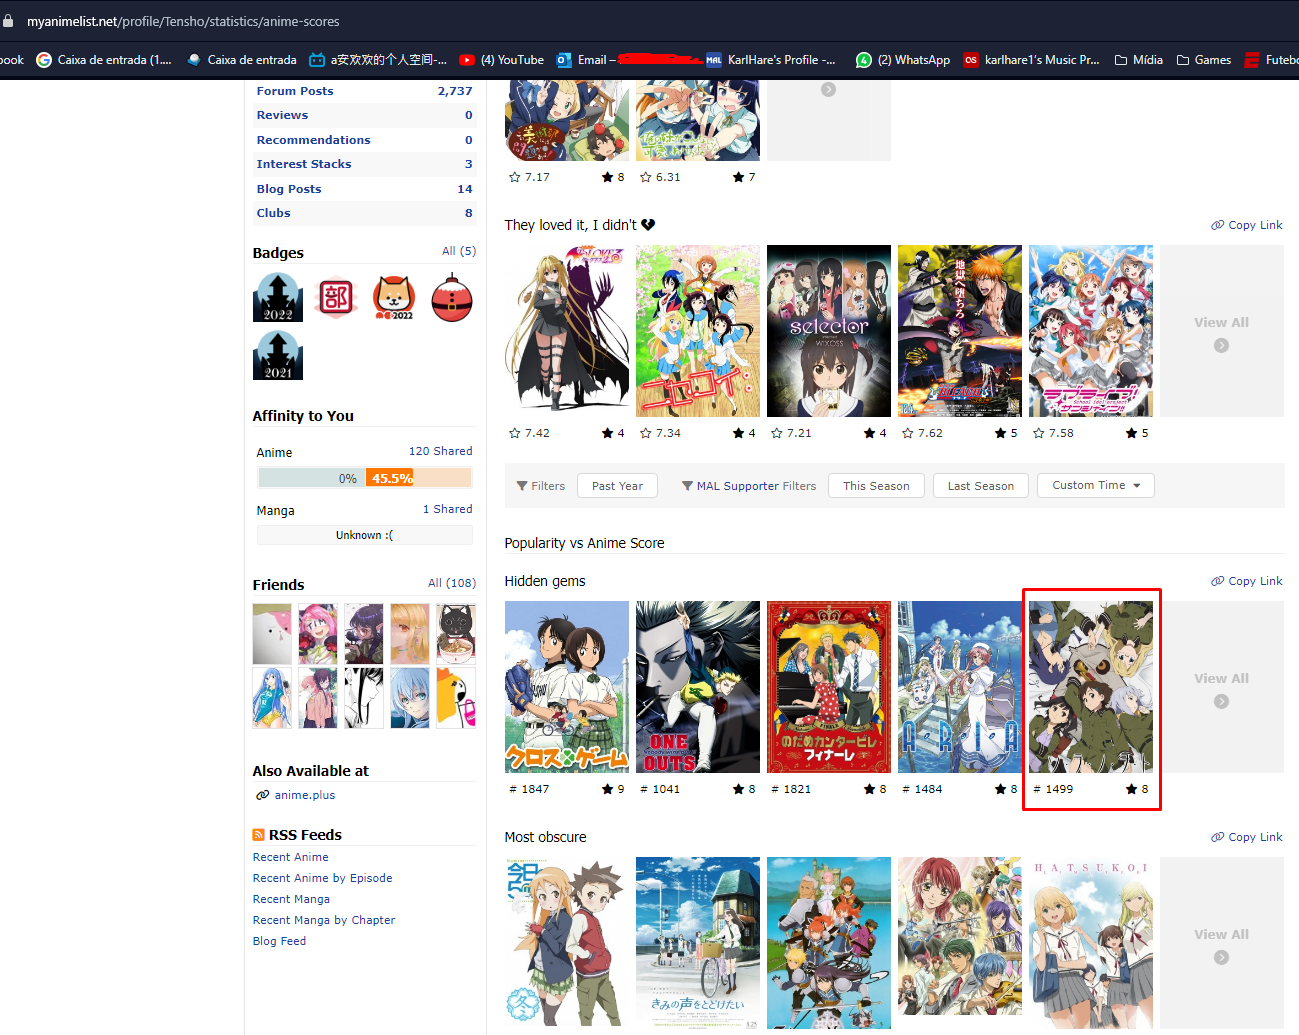
Task: Open the Aria poster ranked 1484
Action: [x=960, y=687]
